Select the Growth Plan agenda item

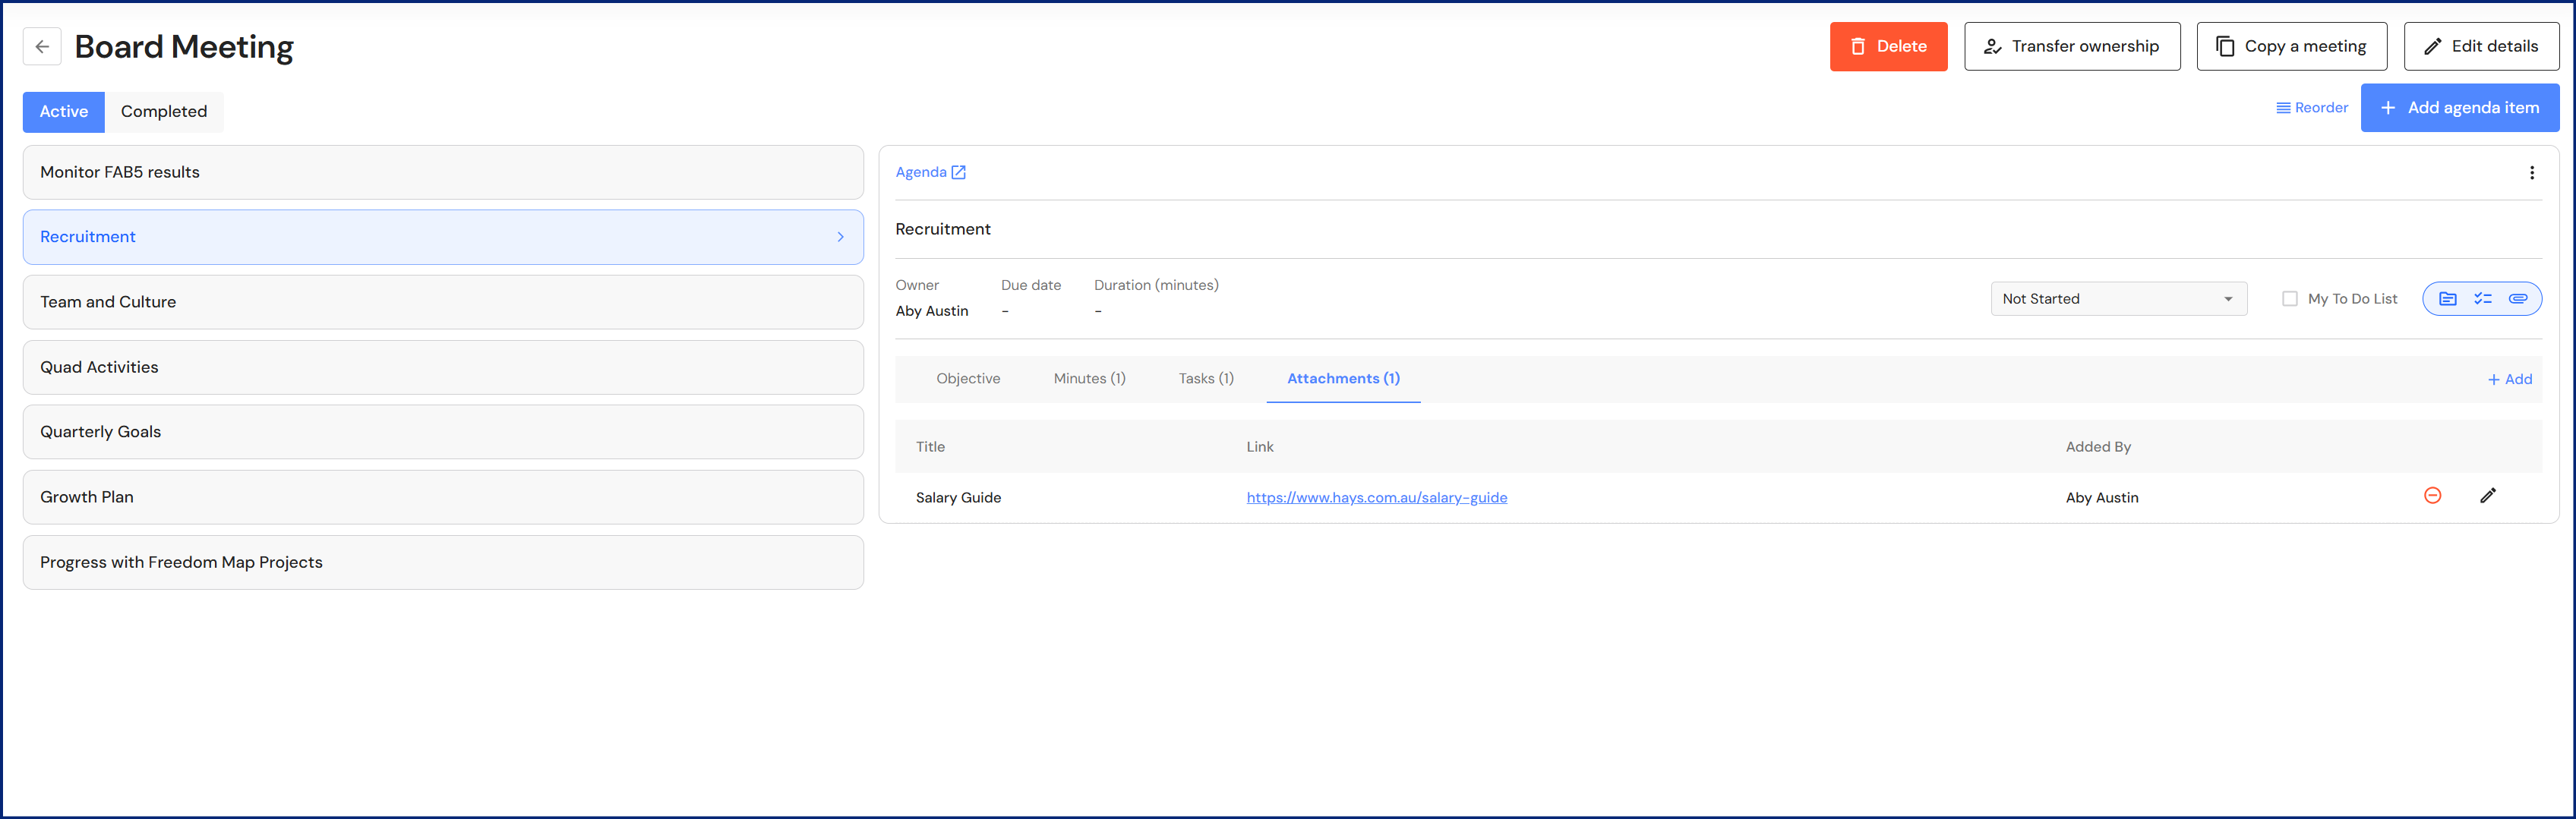coord(443,497)
